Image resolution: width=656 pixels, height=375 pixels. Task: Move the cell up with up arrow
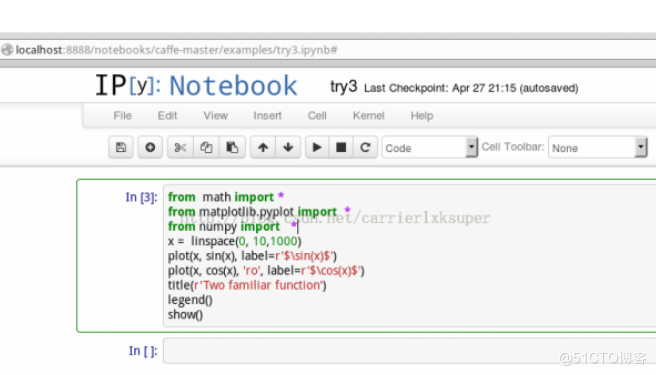(263, 147)
